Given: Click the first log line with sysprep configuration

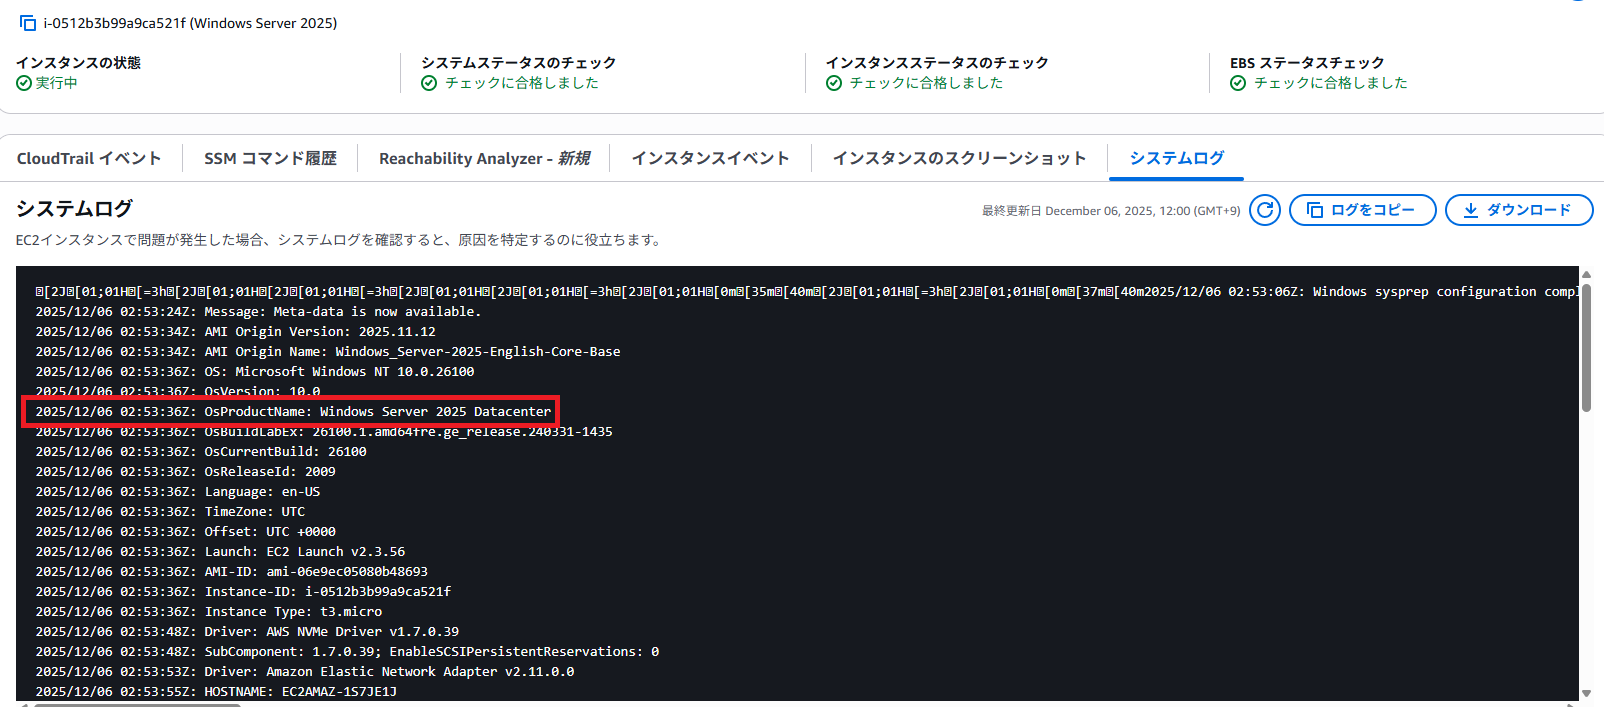Looking at the screenshot, I should [807, 292].
